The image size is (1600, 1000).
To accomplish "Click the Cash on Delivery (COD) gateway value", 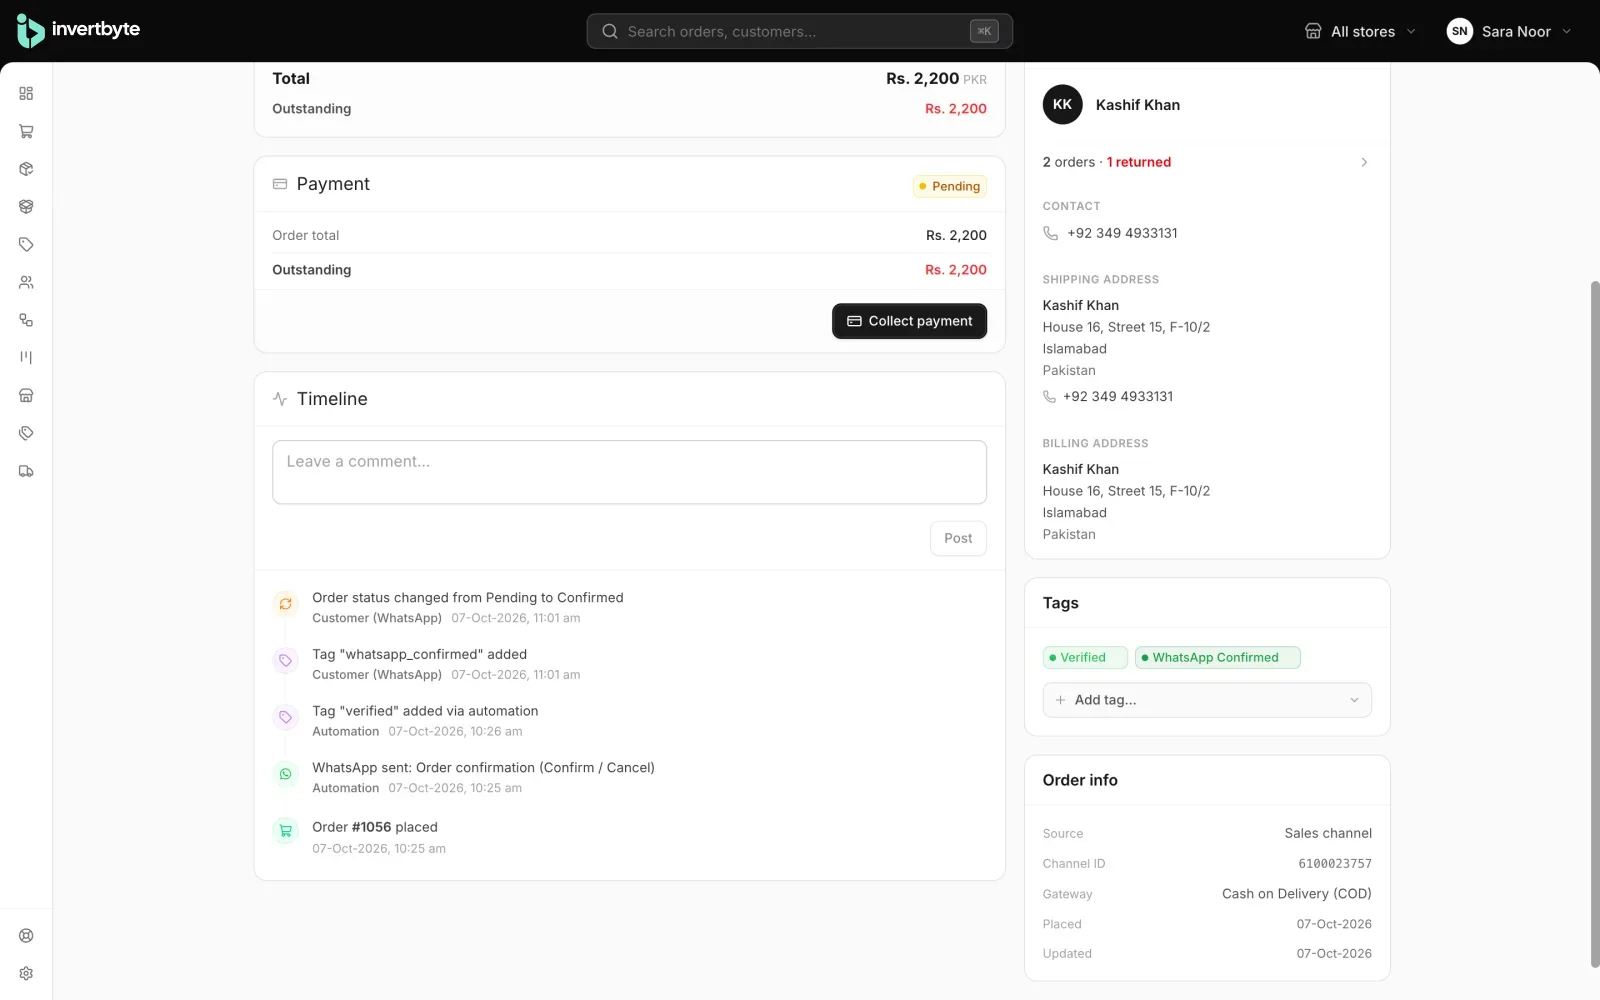I will click(x=1296, y=894).
